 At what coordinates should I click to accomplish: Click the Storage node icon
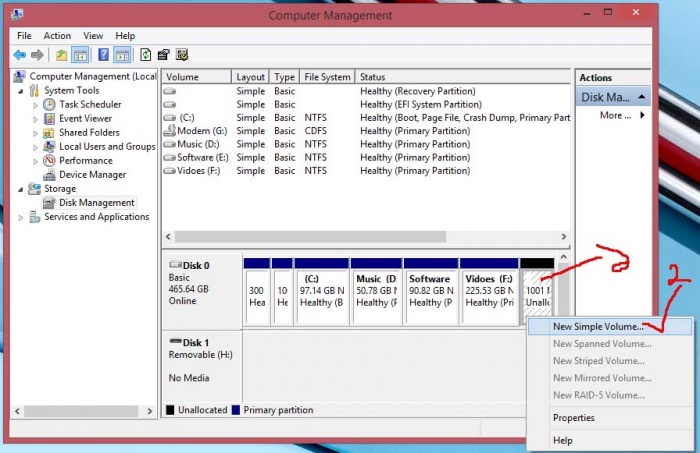[34, 189]
